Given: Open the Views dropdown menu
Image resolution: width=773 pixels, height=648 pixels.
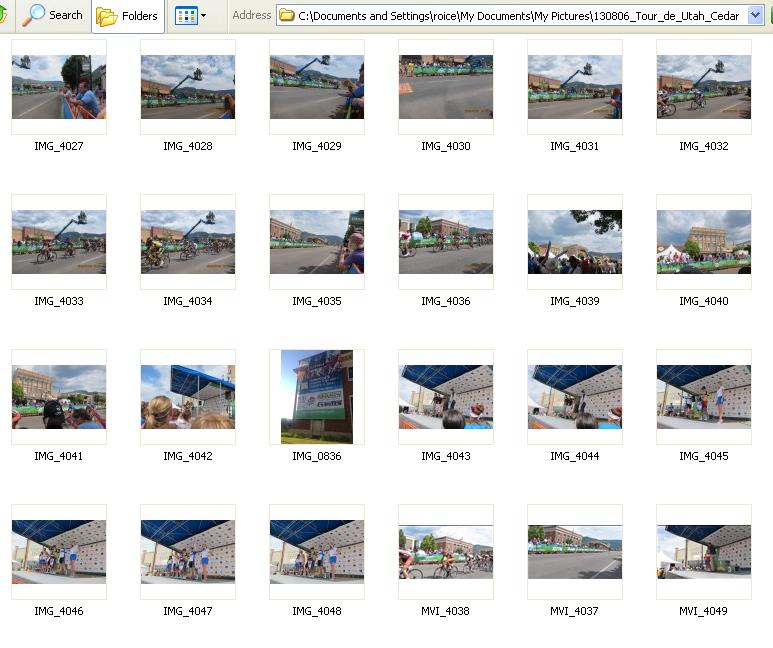Looking at the screenshot, I should [x=191, y=16].
